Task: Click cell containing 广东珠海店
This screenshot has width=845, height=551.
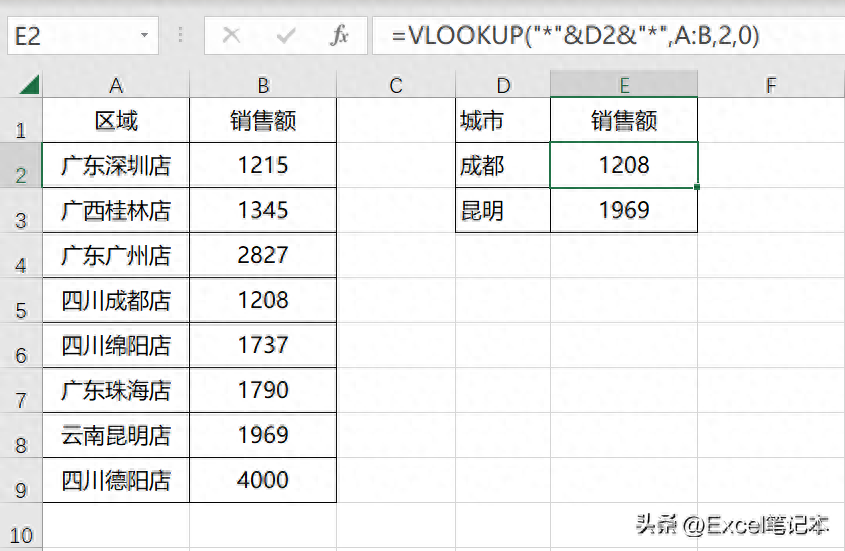Action: pos(116,390)
